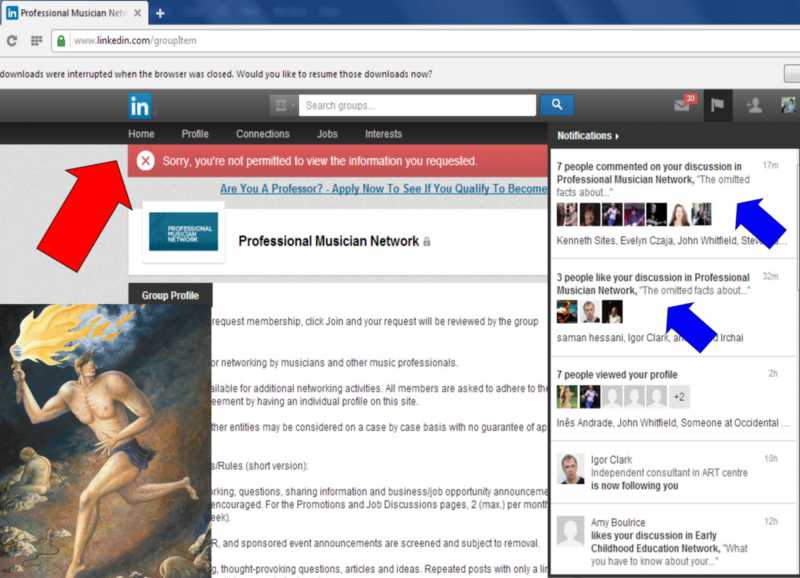Viewport: 800px width, 578px height.
Task: Click the LinkedIn logo in the header
Action: pos(140,107)
